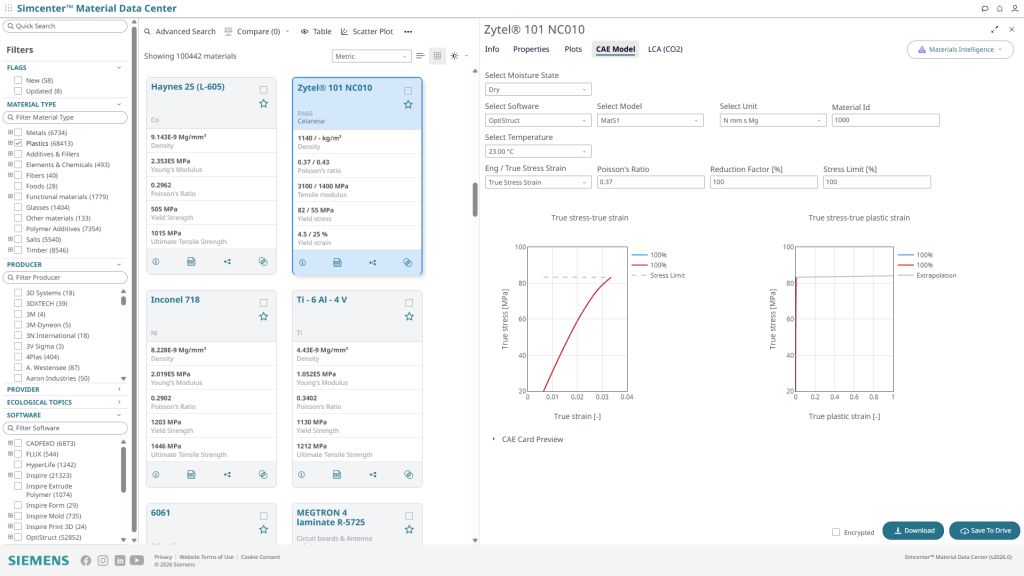Open the Select Model MatS1 dropdown

coord(650,120)
